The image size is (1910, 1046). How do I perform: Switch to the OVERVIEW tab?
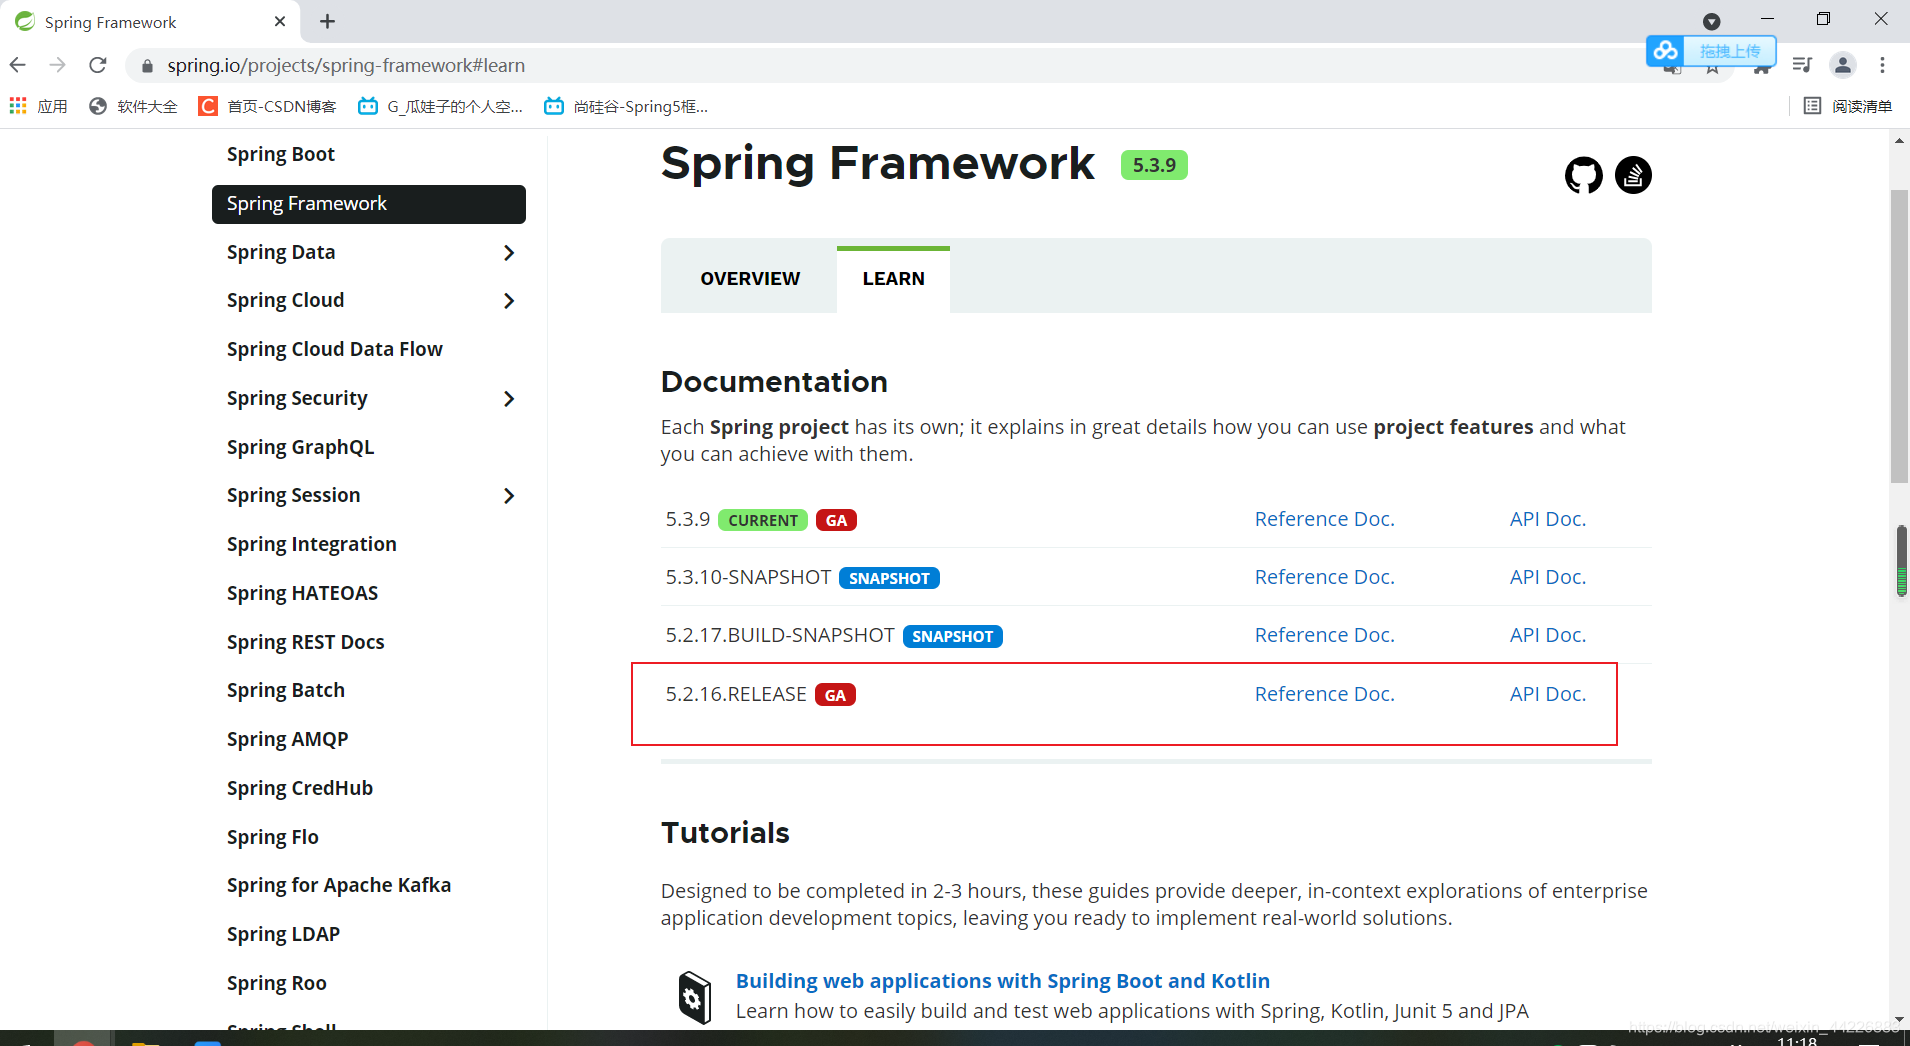(x=750, y=279)
